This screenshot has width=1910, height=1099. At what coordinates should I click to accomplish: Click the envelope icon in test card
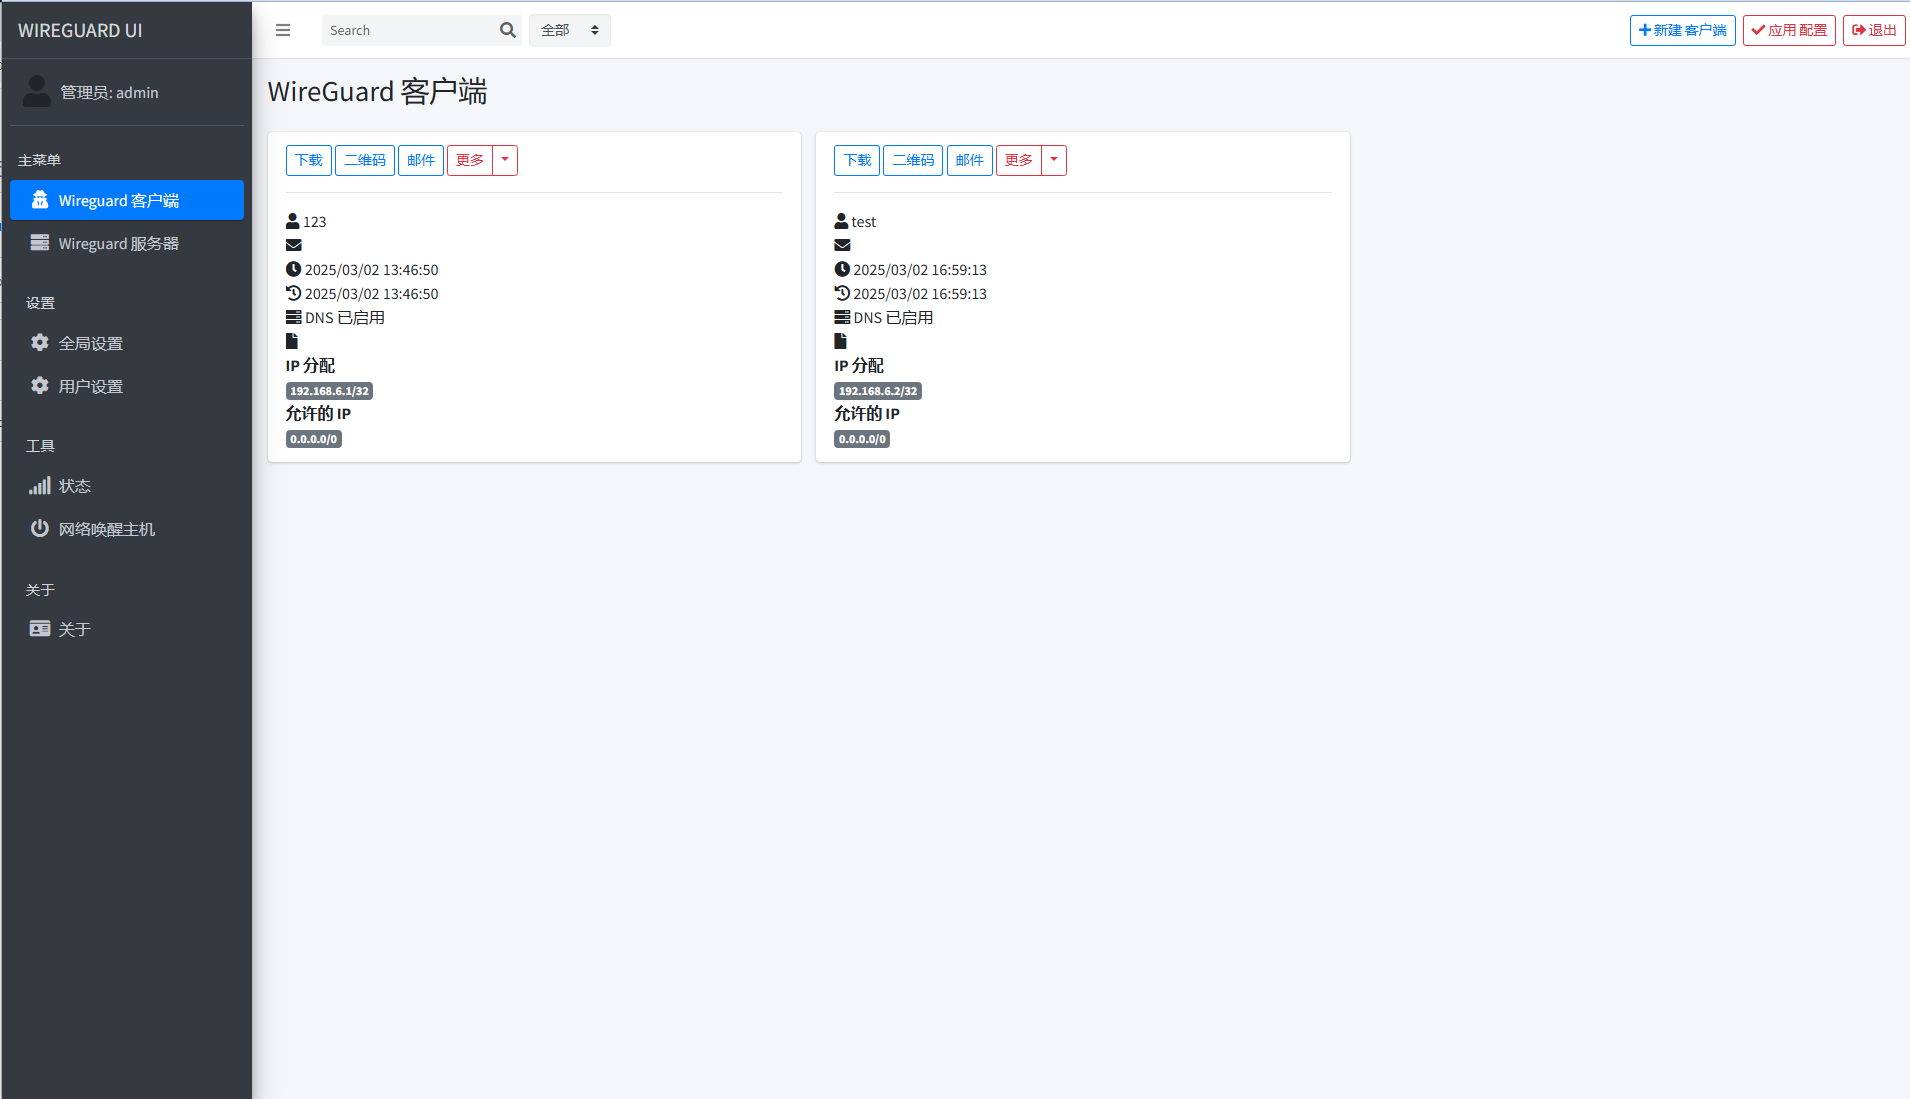tap(843, 245)
